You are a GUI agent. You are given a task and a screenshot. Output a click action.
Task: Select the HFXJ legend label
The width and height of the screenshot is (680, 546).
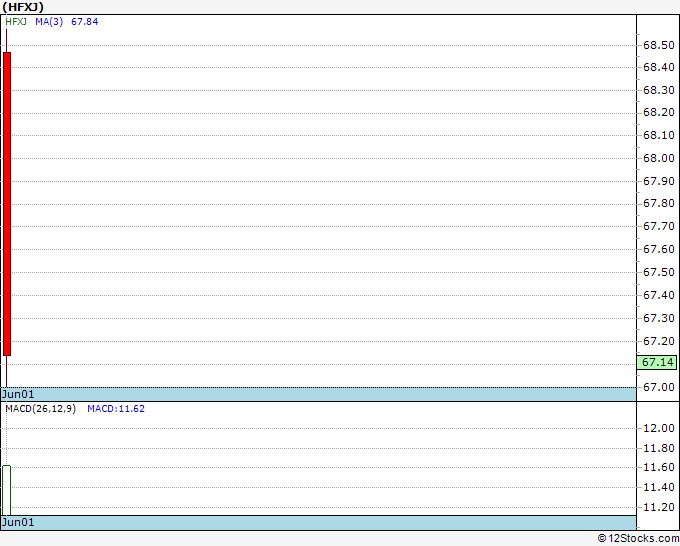pos(16,22)
